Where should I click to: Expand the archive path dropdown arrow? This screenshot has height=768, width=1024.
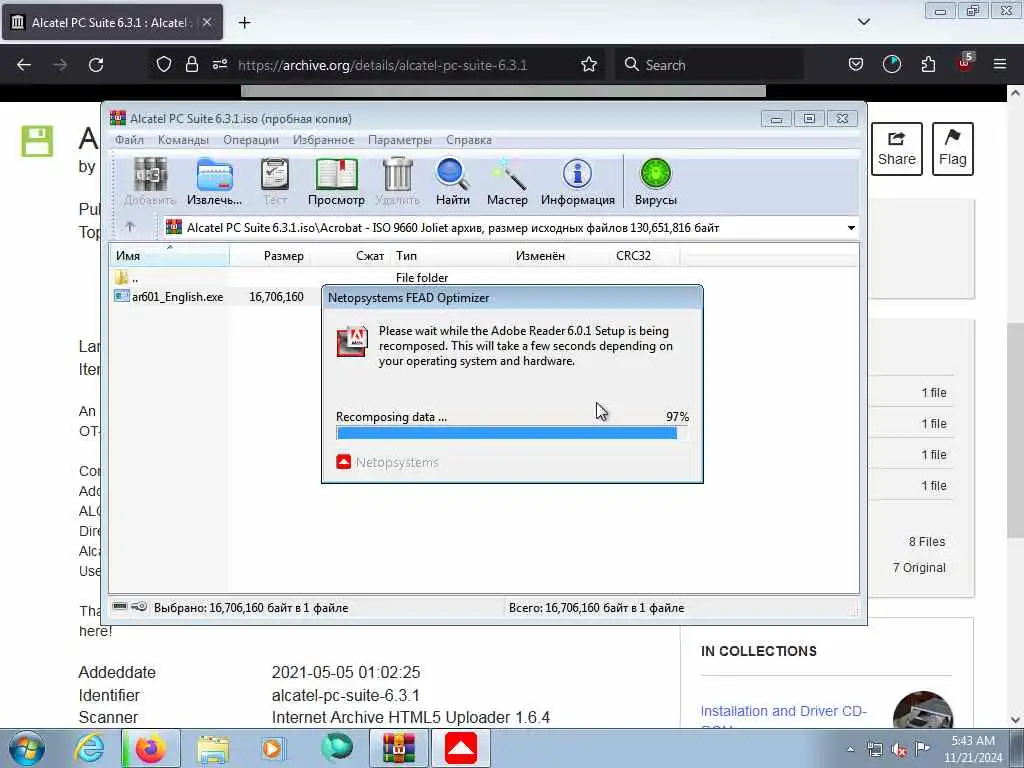(x=851, y=228)
